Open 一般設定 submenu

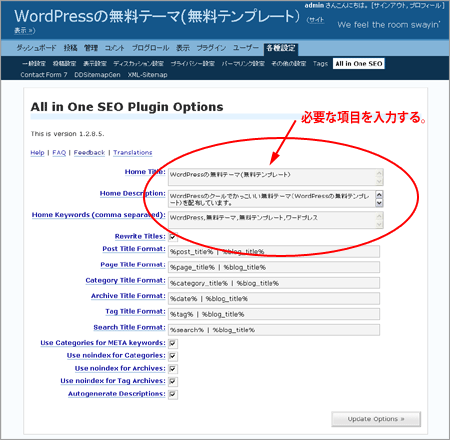(34, 63)
